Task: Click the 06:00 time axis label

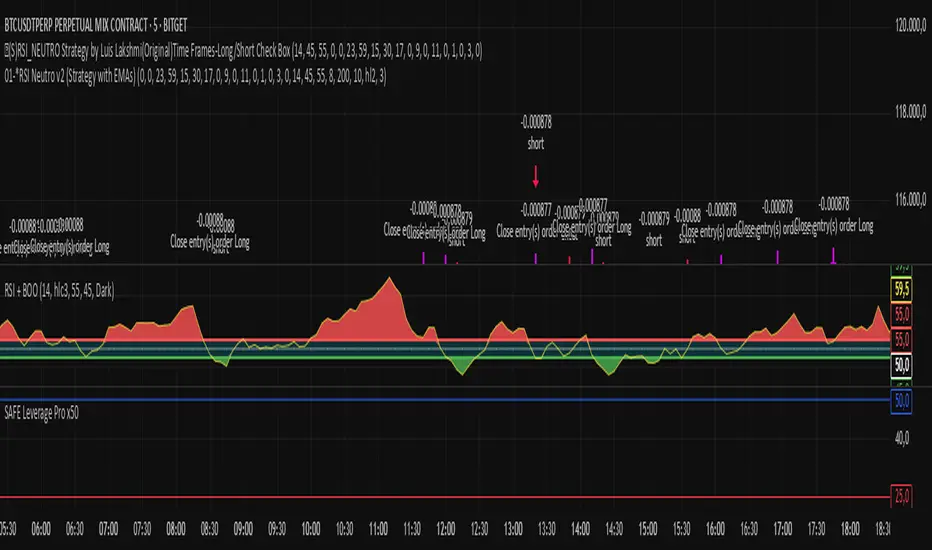Action: click(x=41, y=528)
